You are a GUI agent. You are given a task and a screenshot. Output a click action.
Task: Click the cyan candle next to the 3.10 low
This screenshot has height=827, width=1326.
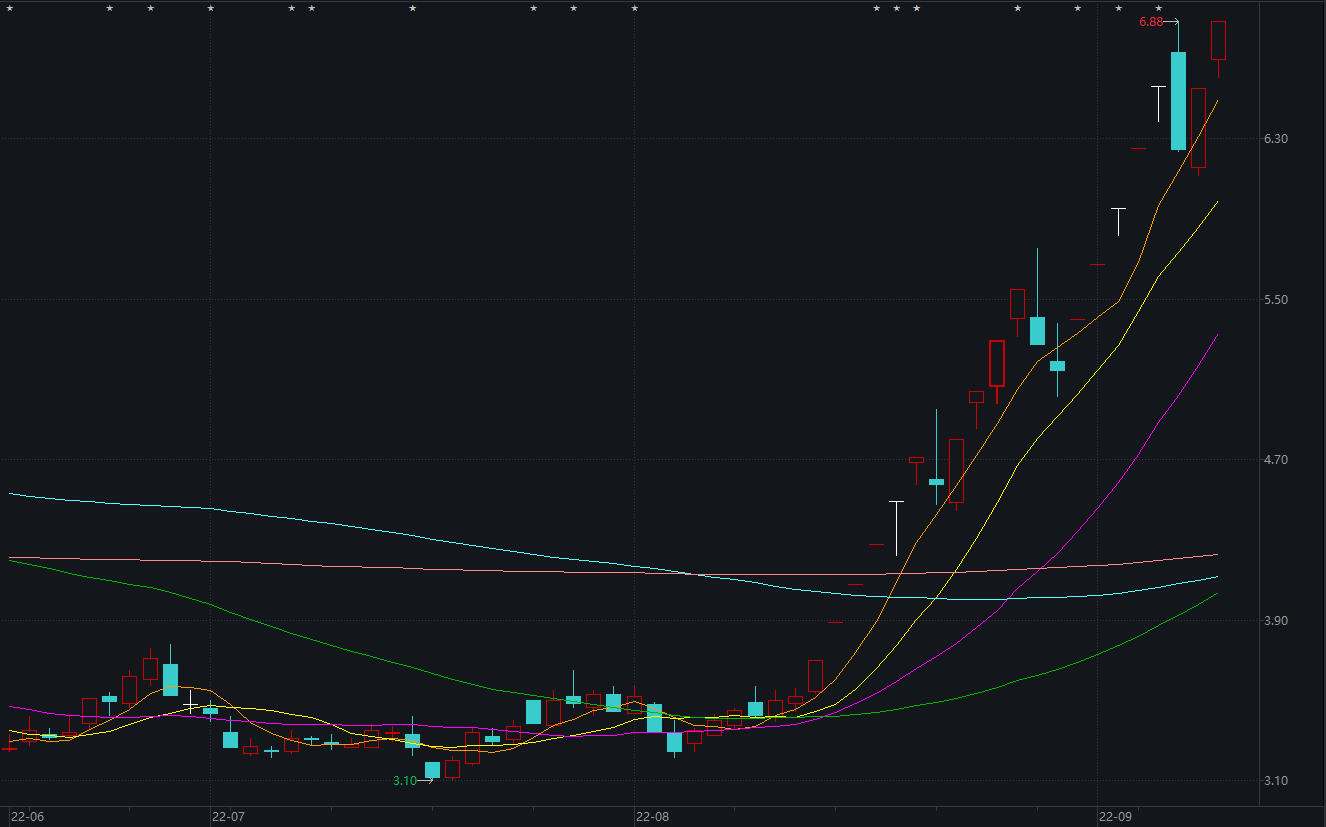[432, 769]
